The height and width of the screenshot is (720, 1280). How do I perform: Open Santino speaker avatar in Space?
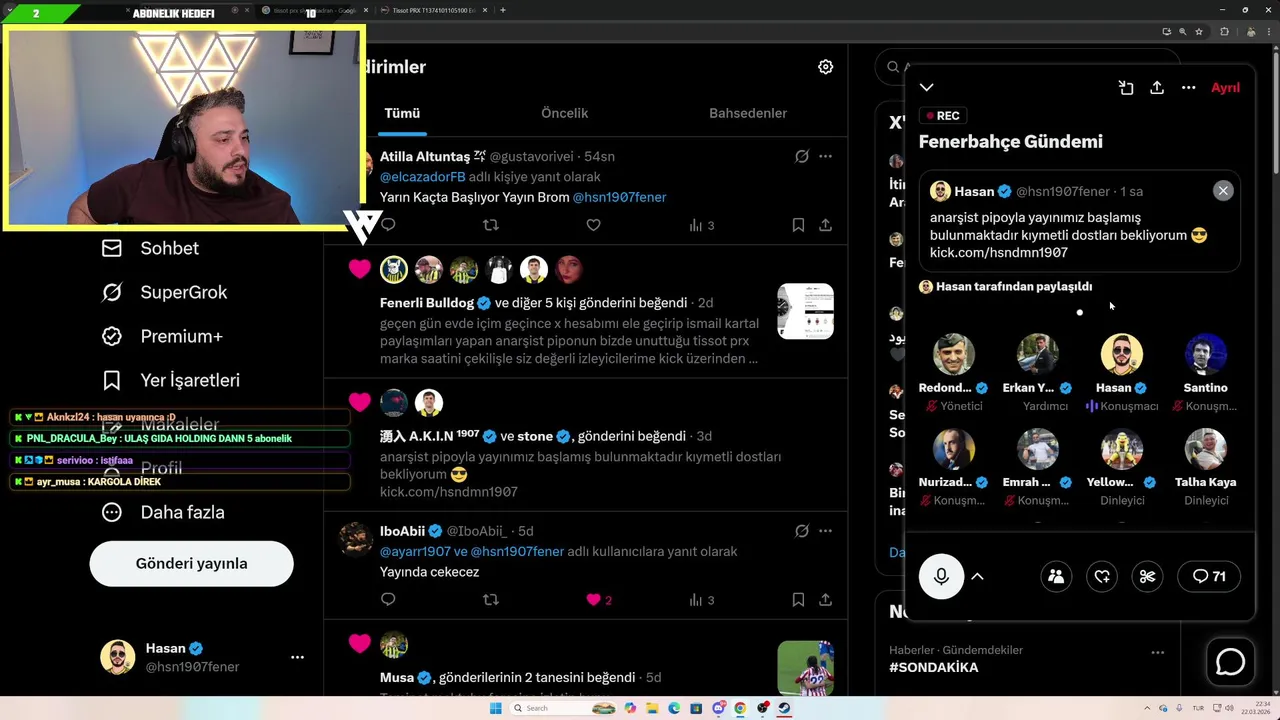point(1205,354)
